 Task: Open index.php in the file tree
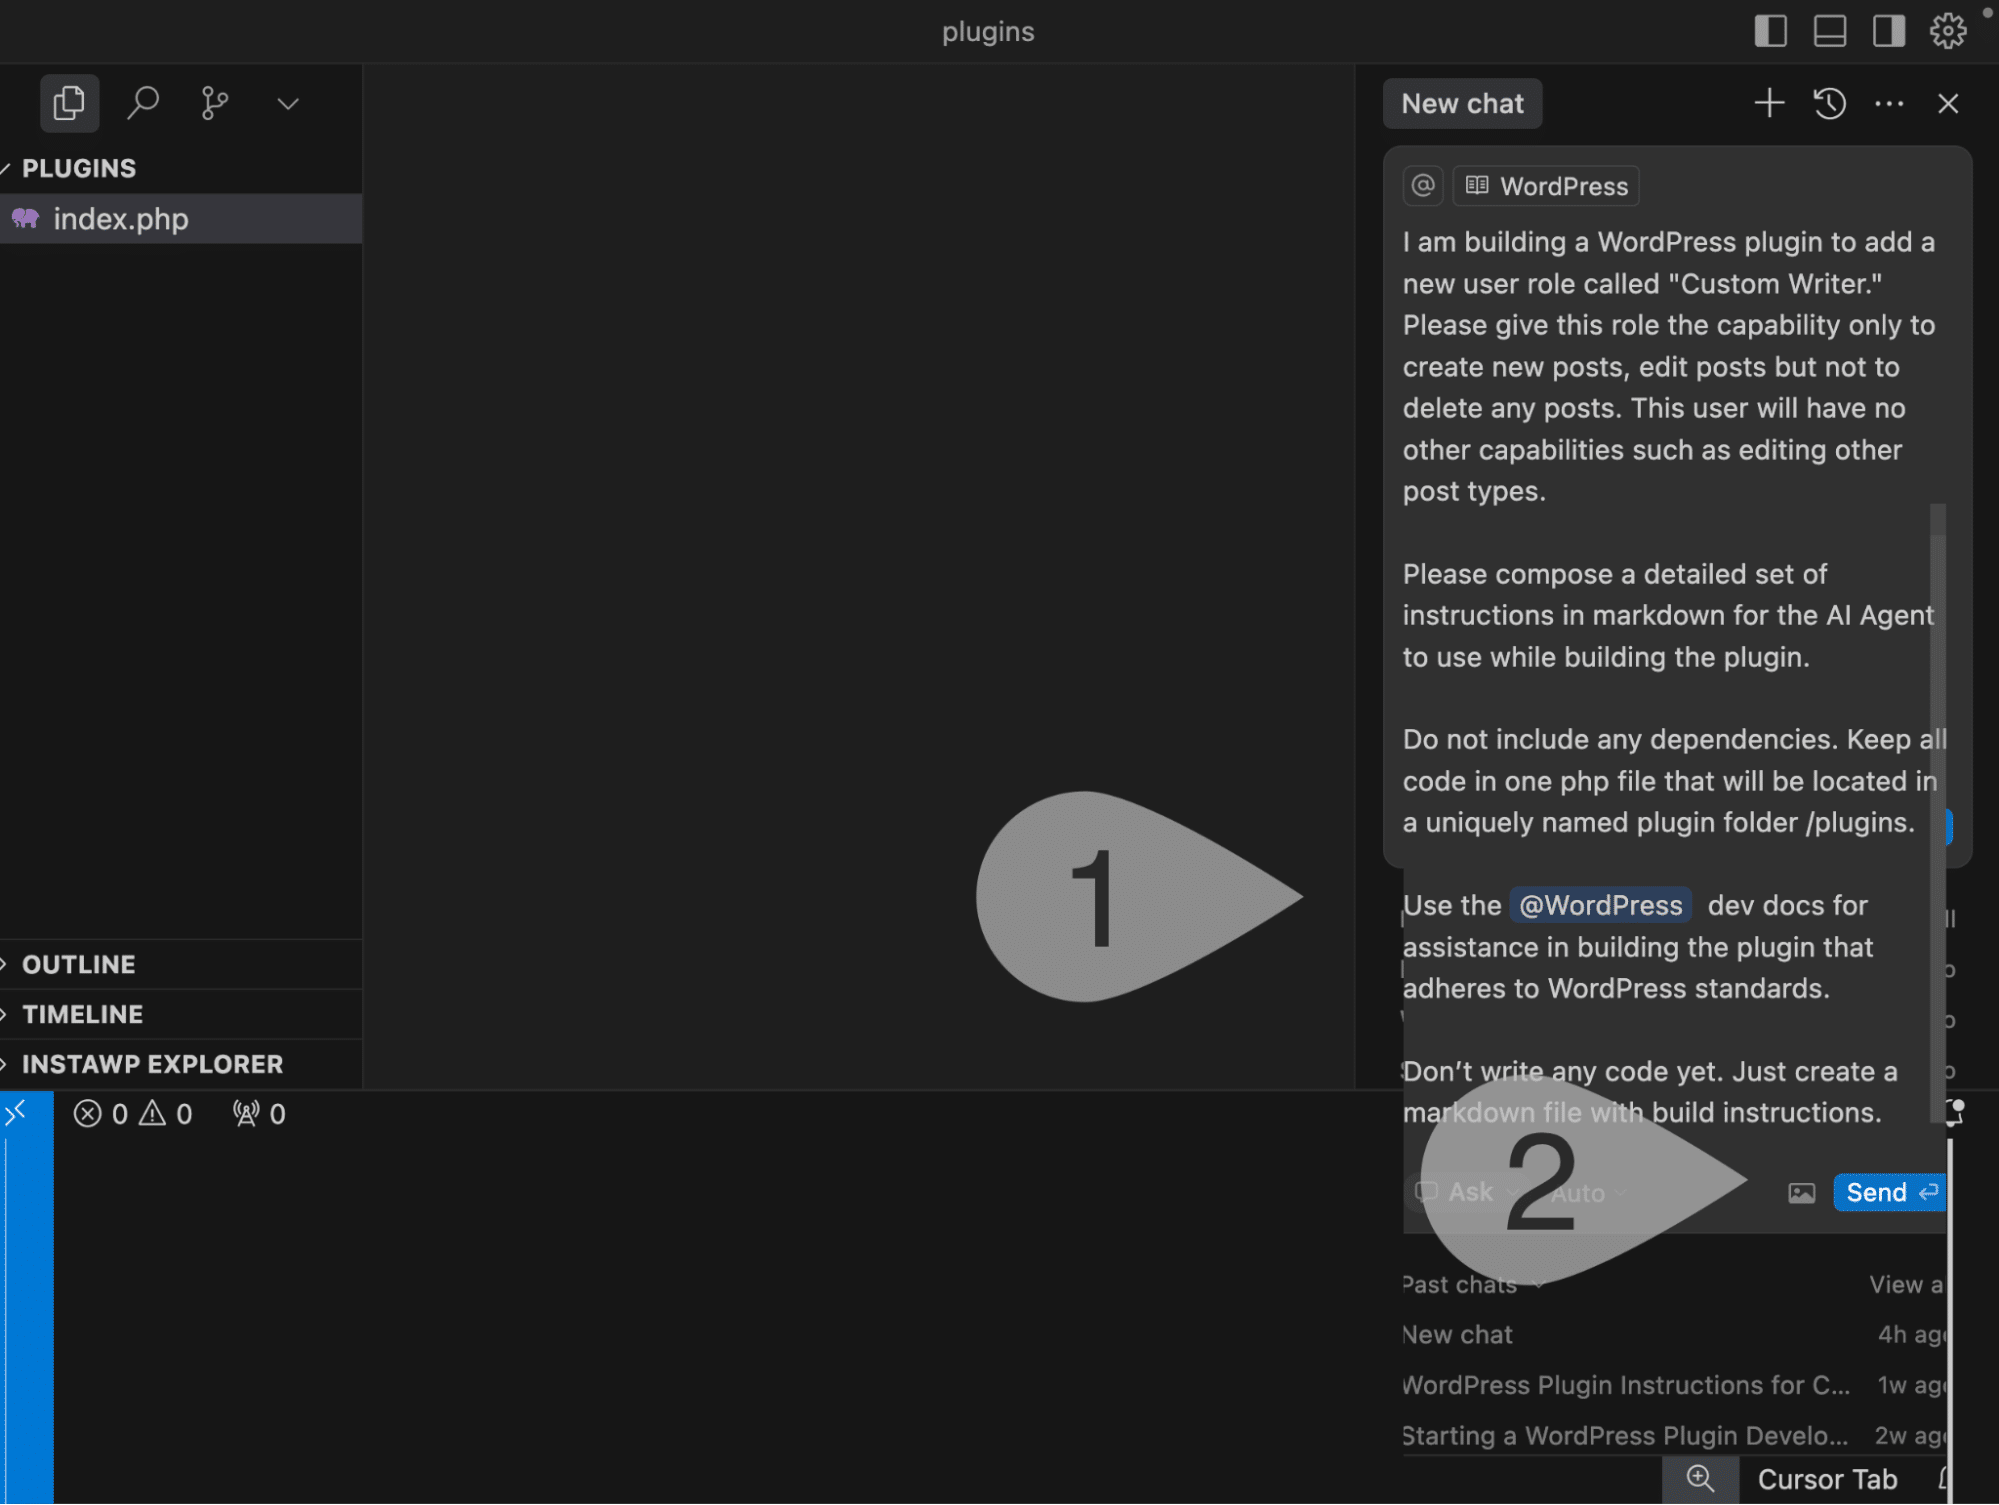coord(181,219)
